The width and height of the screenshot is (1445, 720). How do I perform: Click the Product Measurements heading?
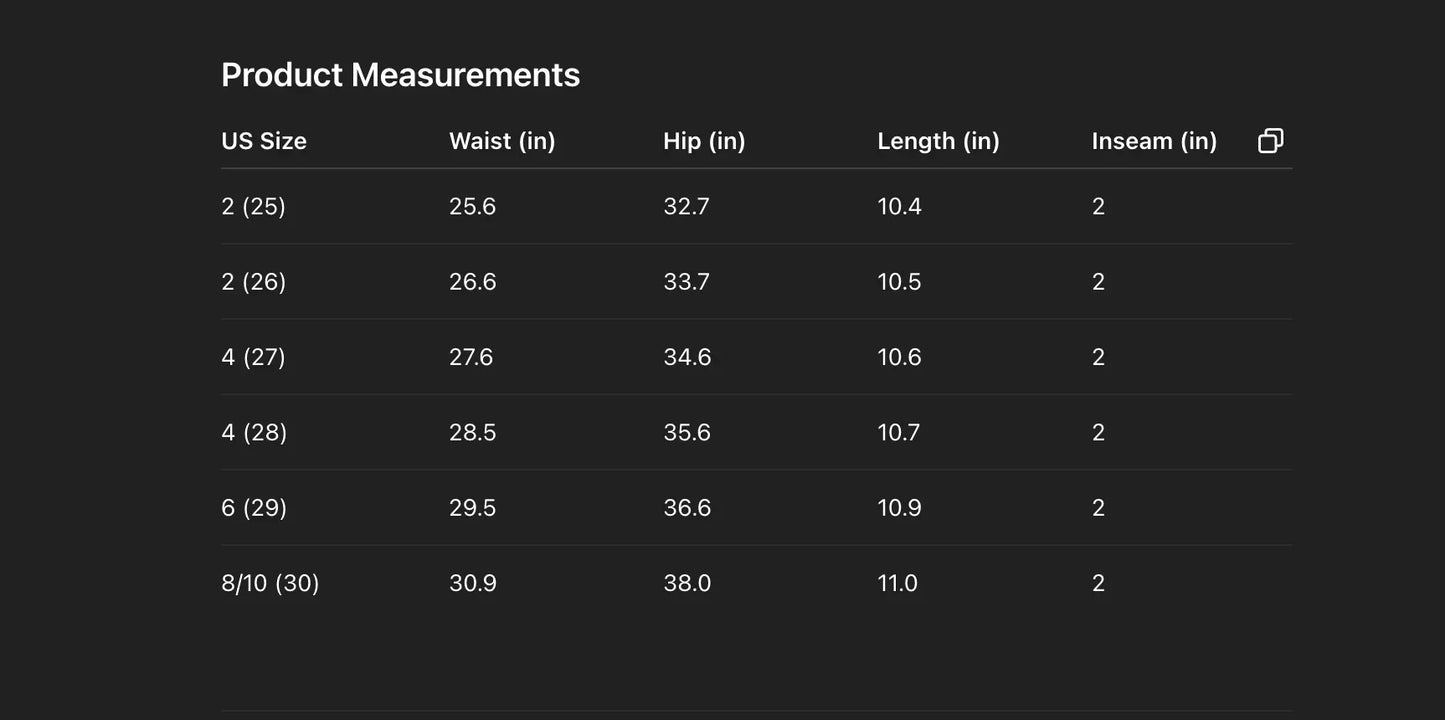[400, 75]
